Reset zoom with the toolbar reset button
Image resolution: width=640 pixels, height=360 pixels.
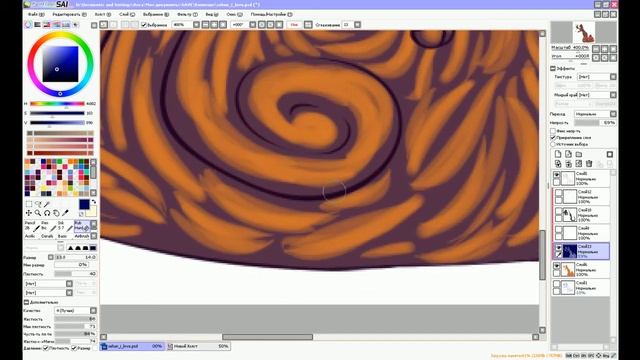(x=223, y=25)
